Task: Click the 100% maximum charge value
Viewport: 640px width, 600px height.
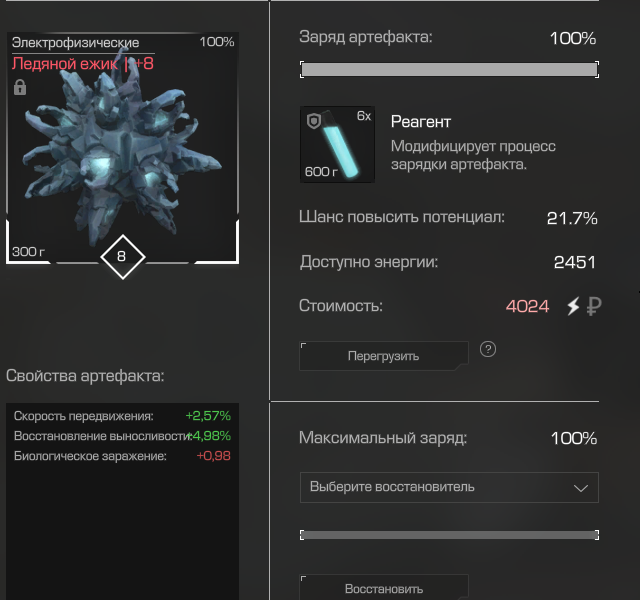Action: coord(574,438)
